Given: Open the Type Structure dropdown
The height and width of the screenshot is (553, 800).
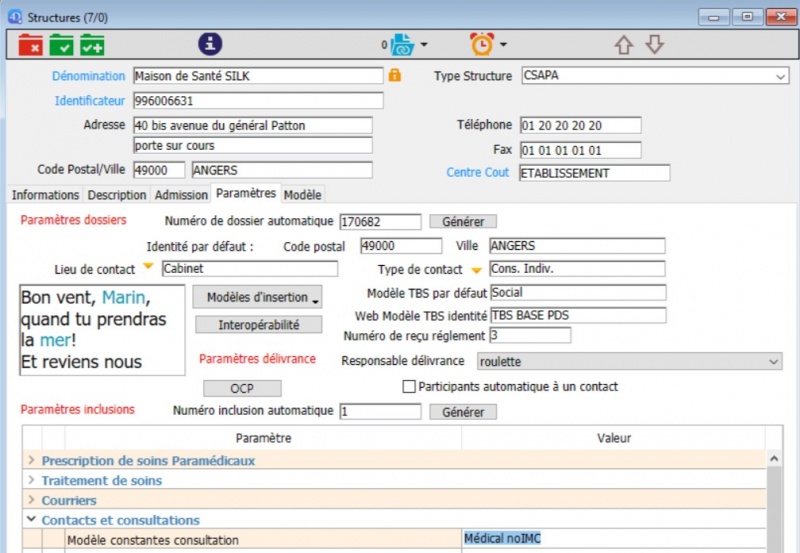Looking at the screenshot, I should pos(780,76).
